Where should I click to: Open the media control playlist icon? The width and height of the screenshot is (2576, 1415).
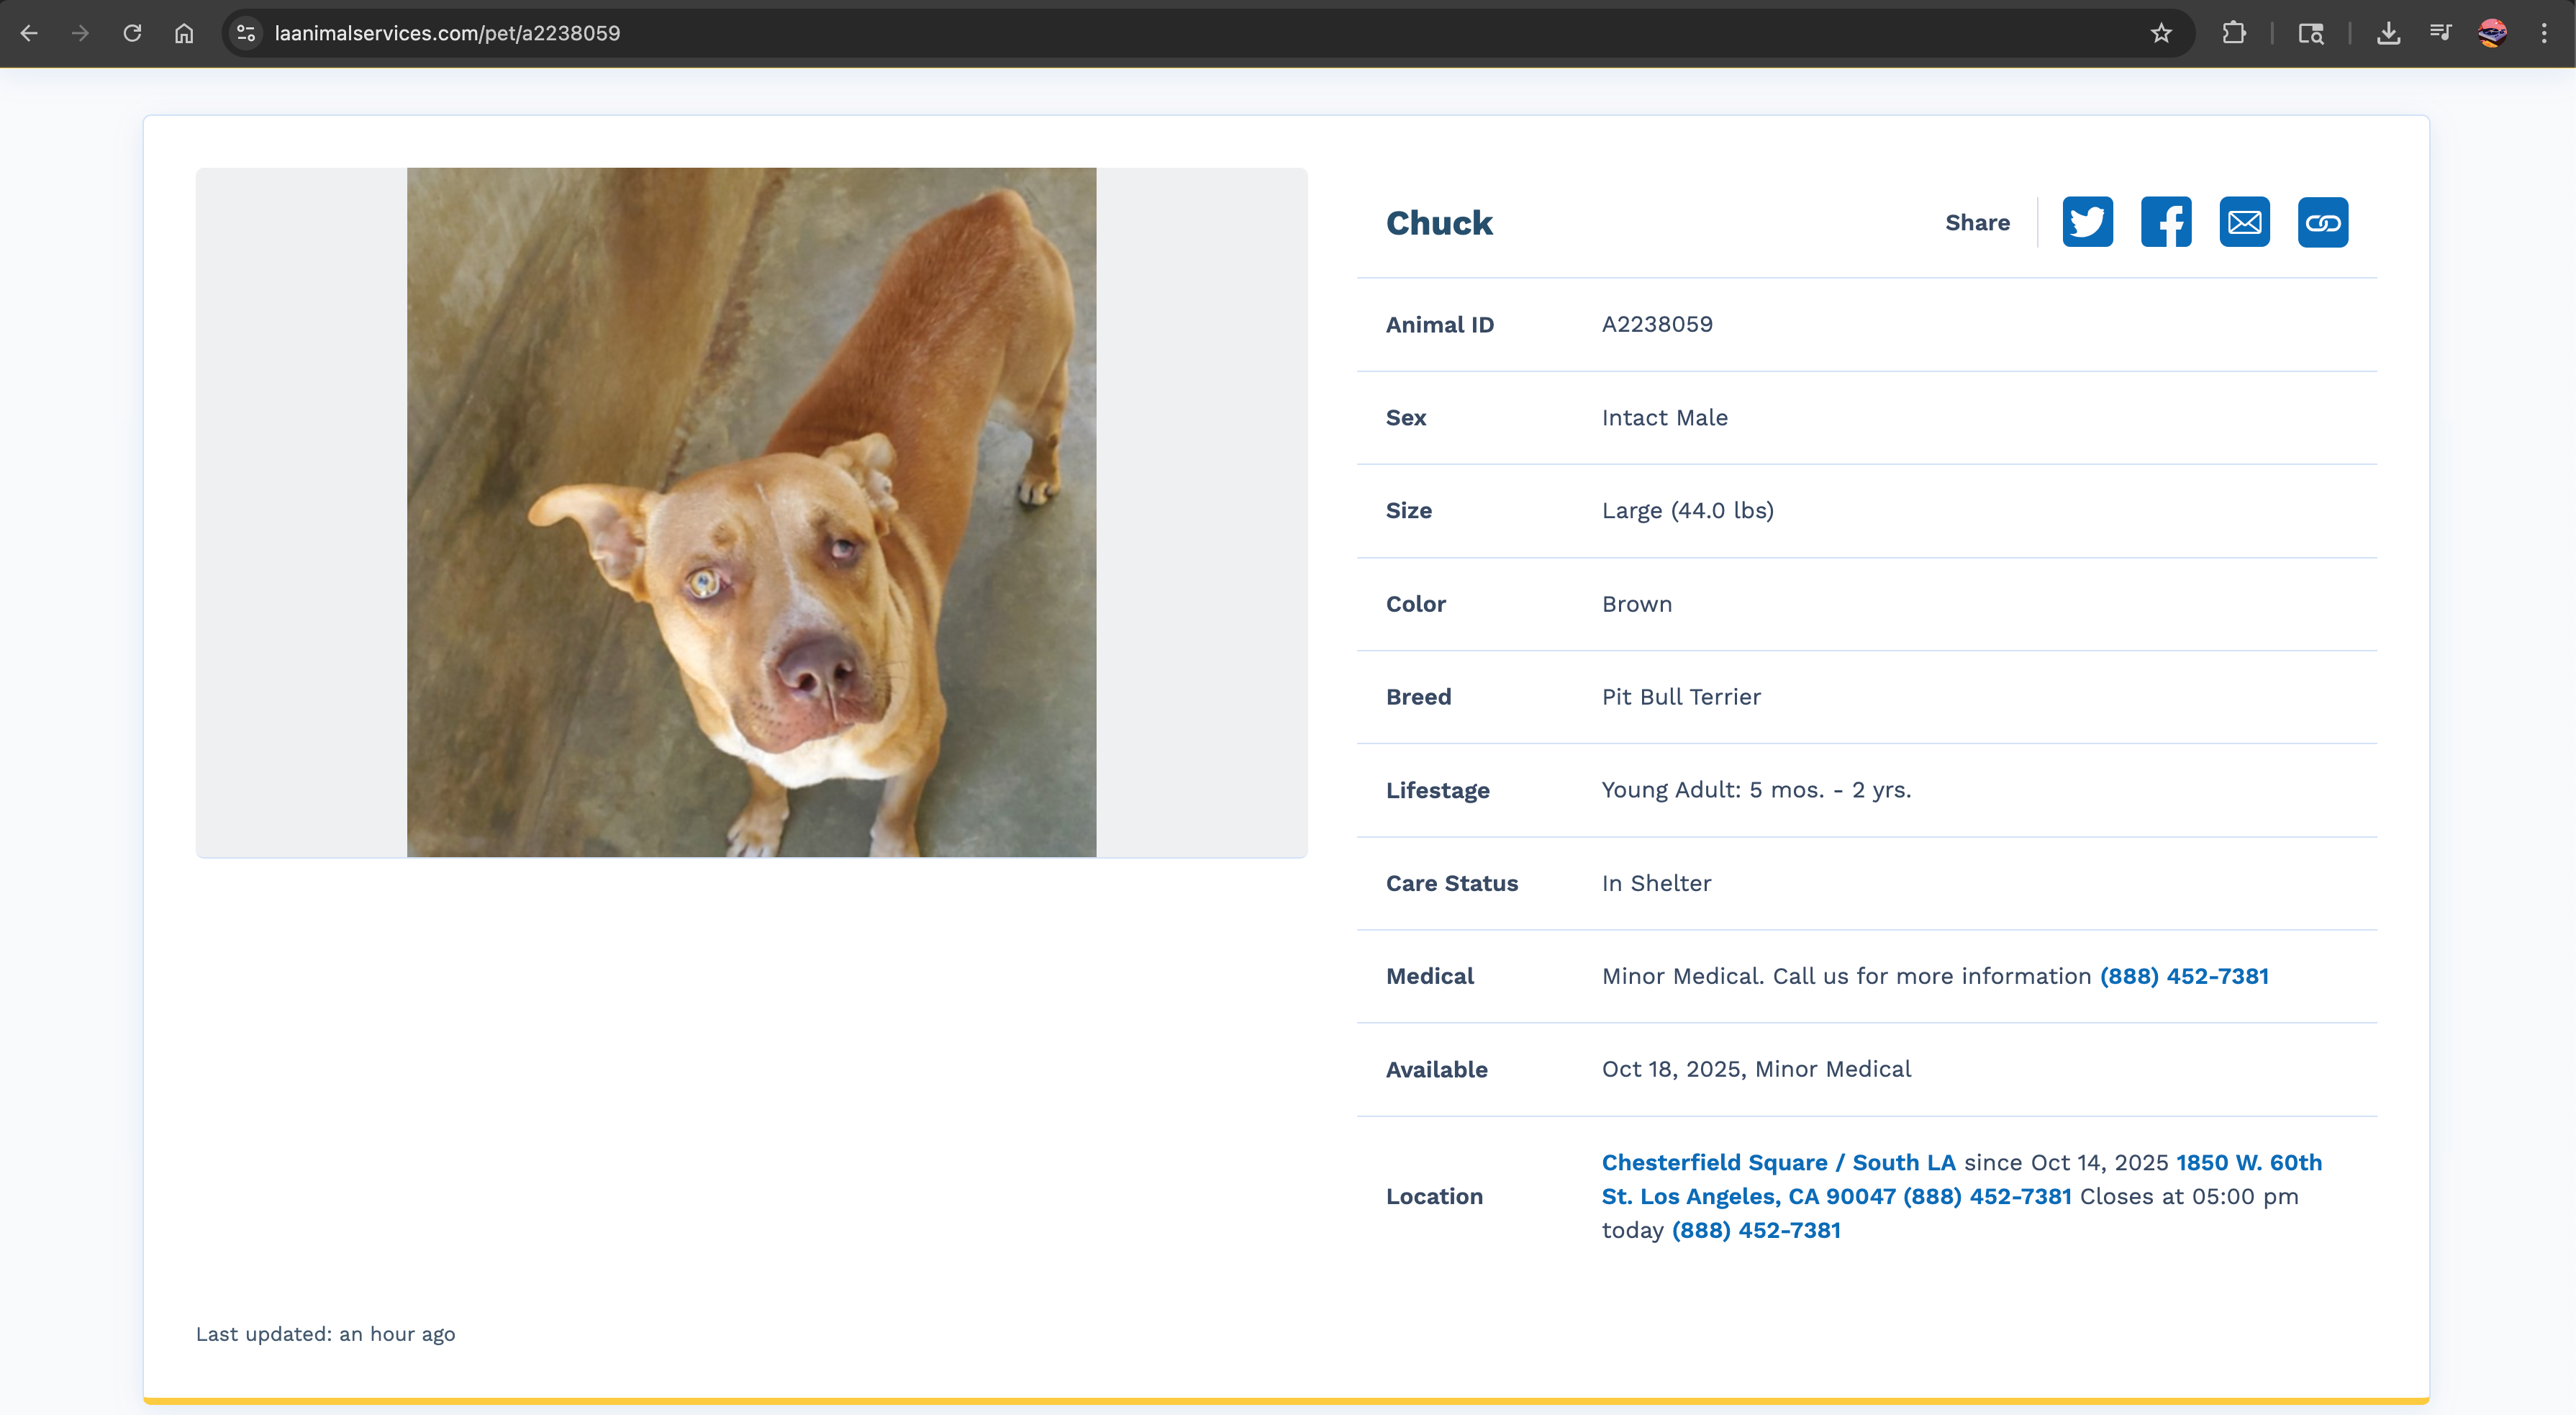click(2440, 33)
